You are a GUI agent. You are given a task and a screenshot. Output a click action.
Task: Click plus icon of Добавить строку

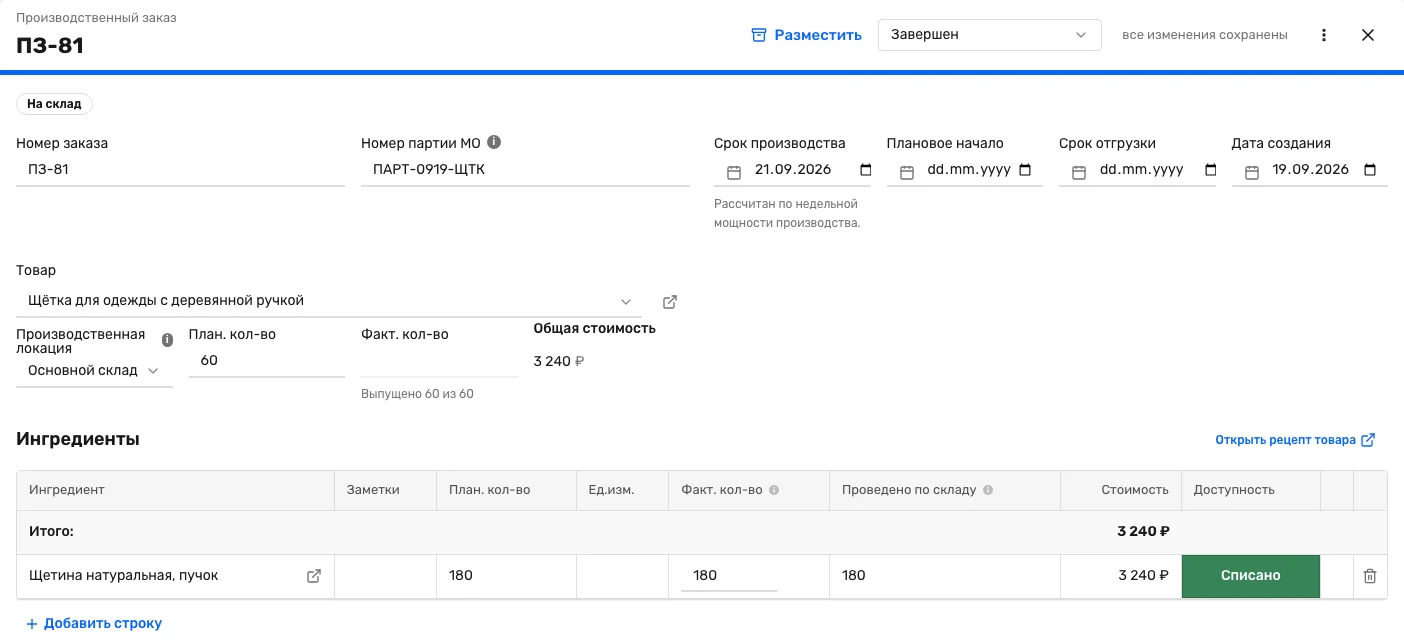pos(32,624)
